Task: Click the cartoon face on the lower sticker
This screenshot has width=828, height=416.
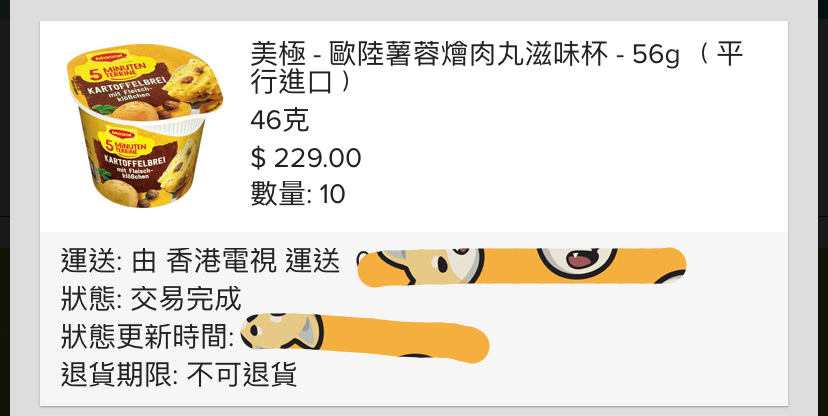Action: point(281,332)
